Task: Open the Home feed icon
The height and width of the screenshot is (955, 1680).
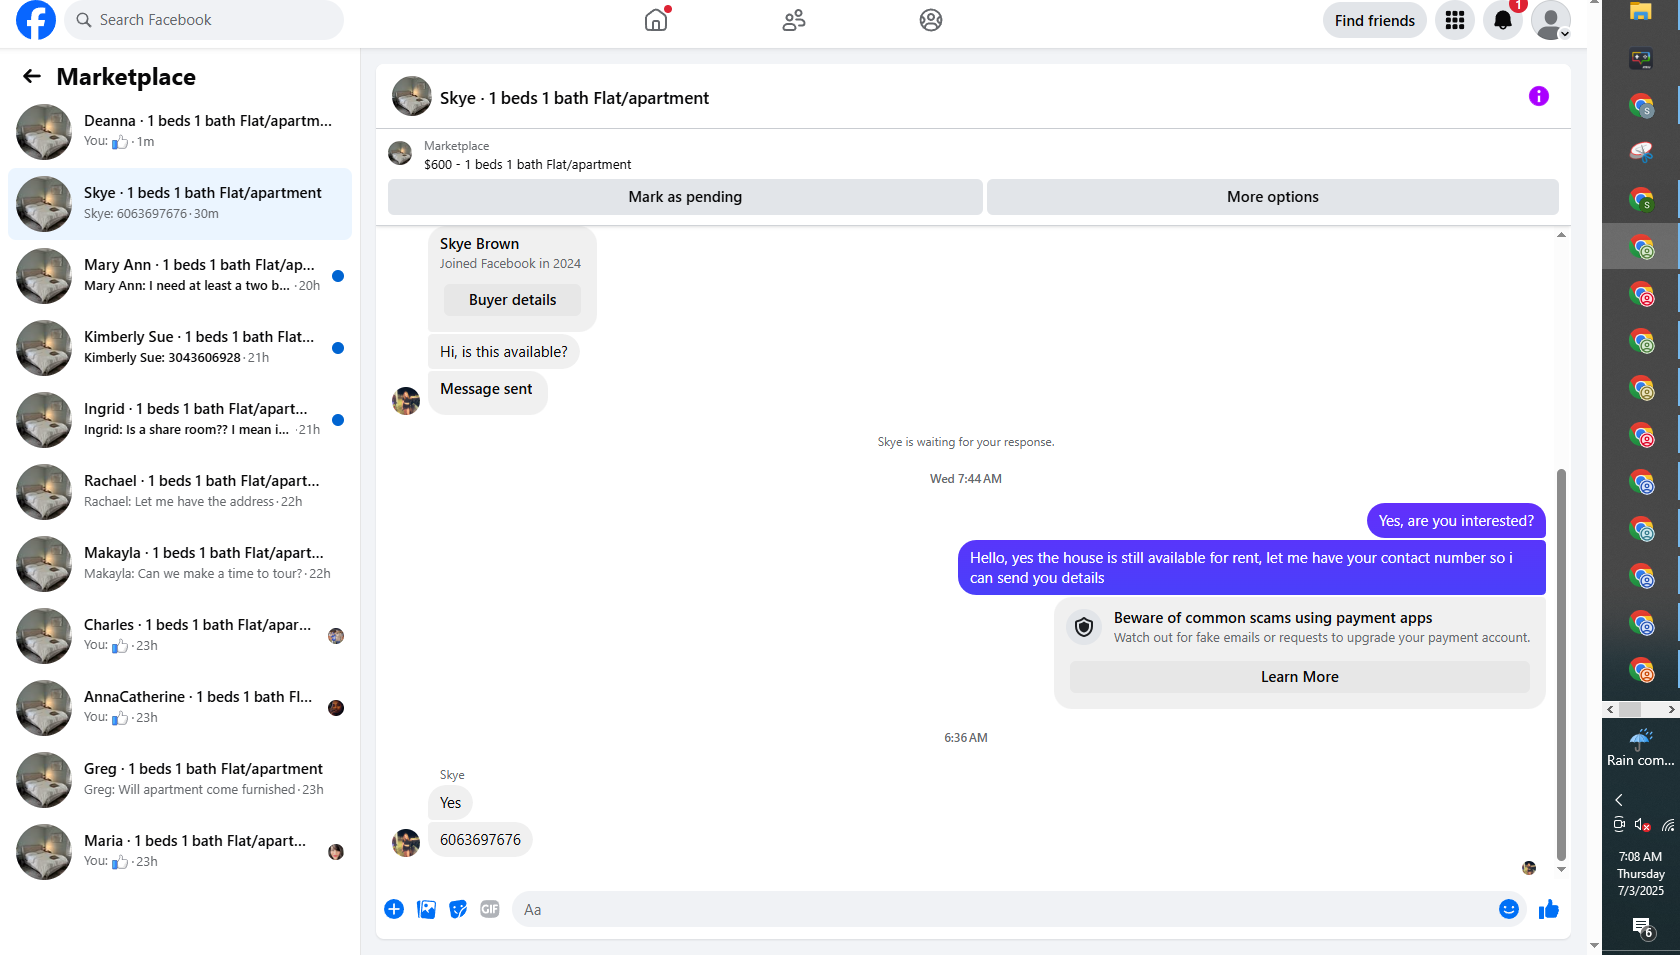Action: coord(656,20)
